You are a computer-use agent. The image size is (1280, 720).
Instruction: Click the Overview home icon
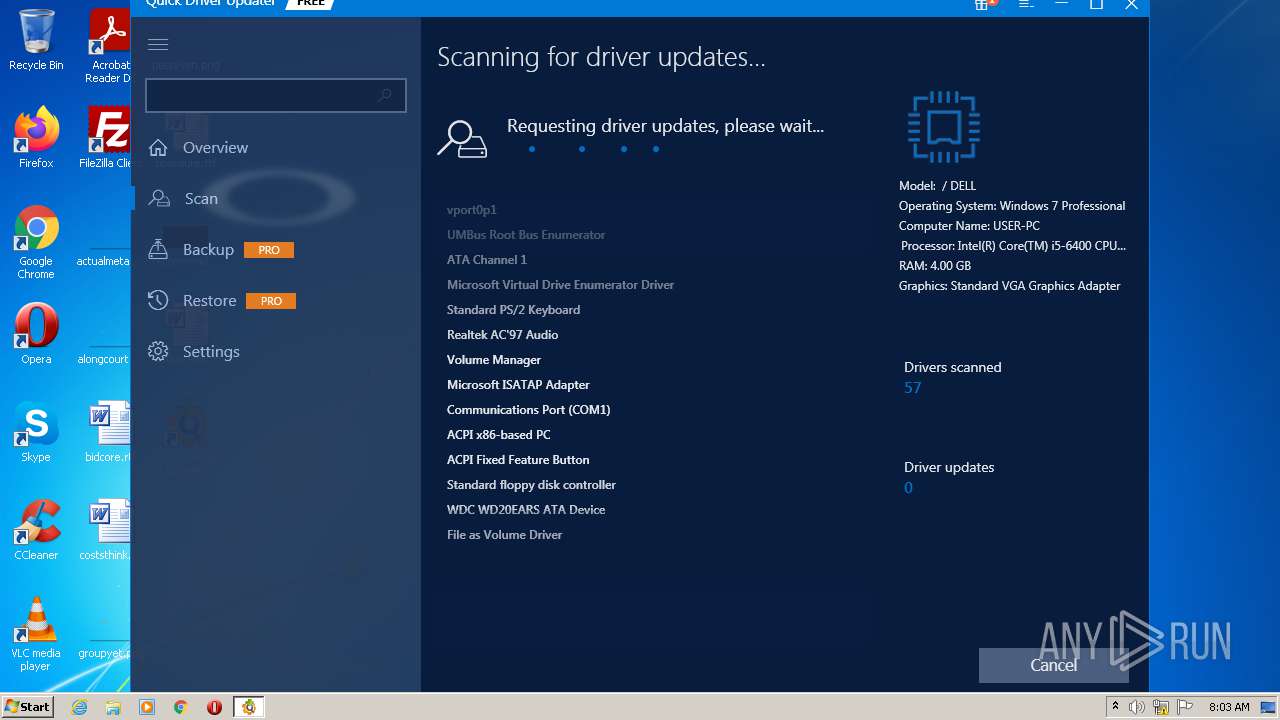pyautogui.click(x=157, y=148)
